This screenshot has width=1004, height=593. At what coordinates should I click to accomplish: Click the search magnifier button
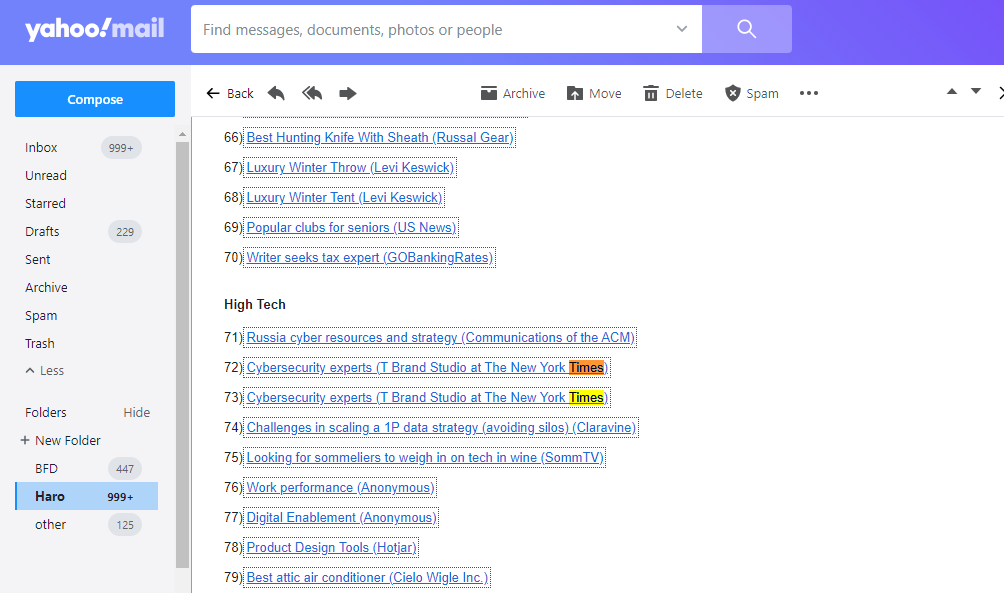pyautogui.click(x=747, y=29)
